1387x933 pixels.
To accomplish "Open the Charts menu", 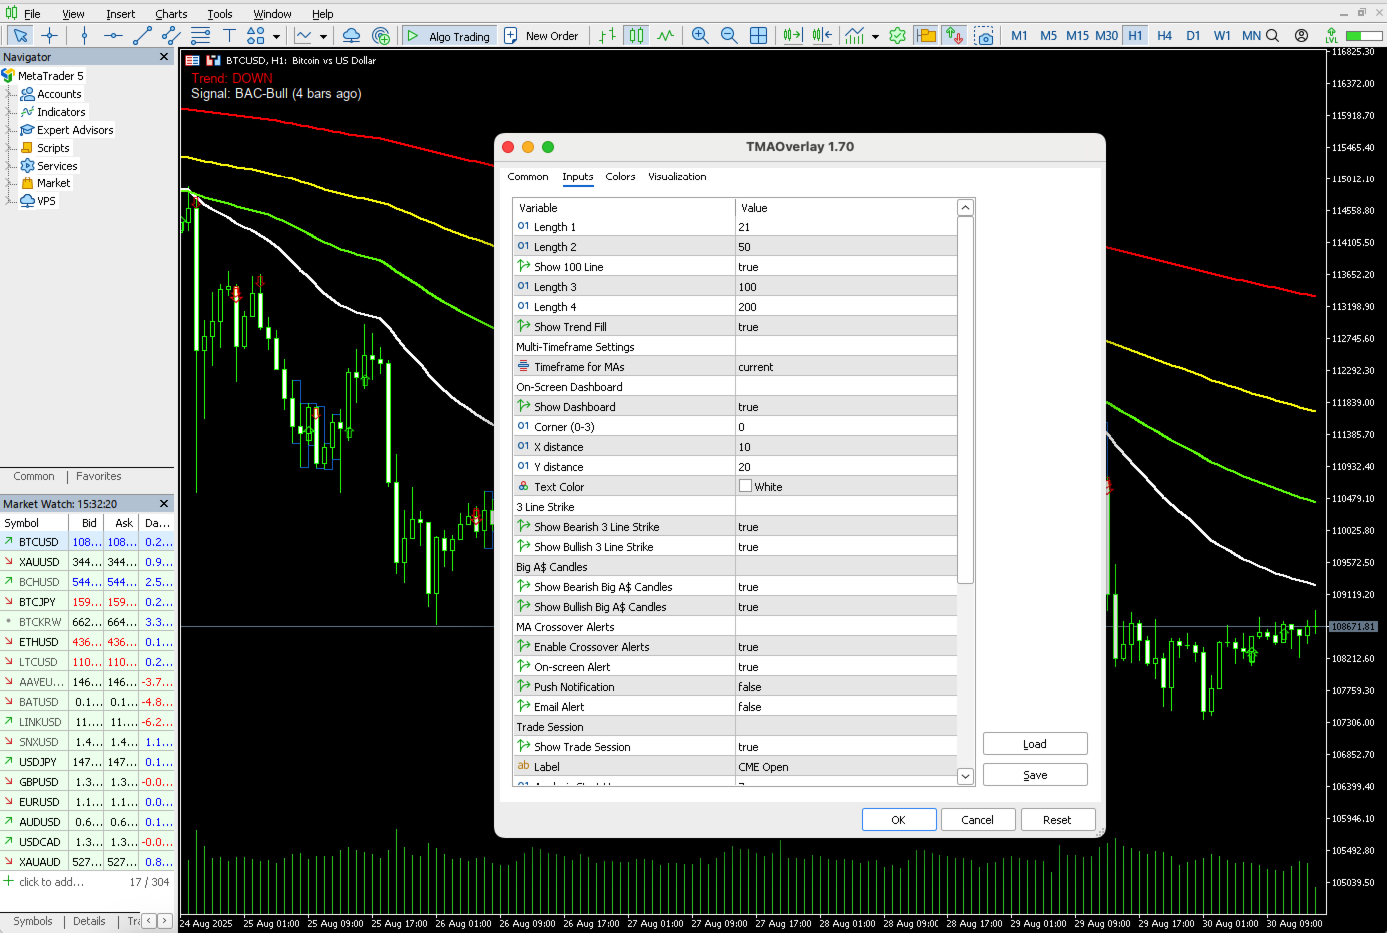I will pos(171,14).
